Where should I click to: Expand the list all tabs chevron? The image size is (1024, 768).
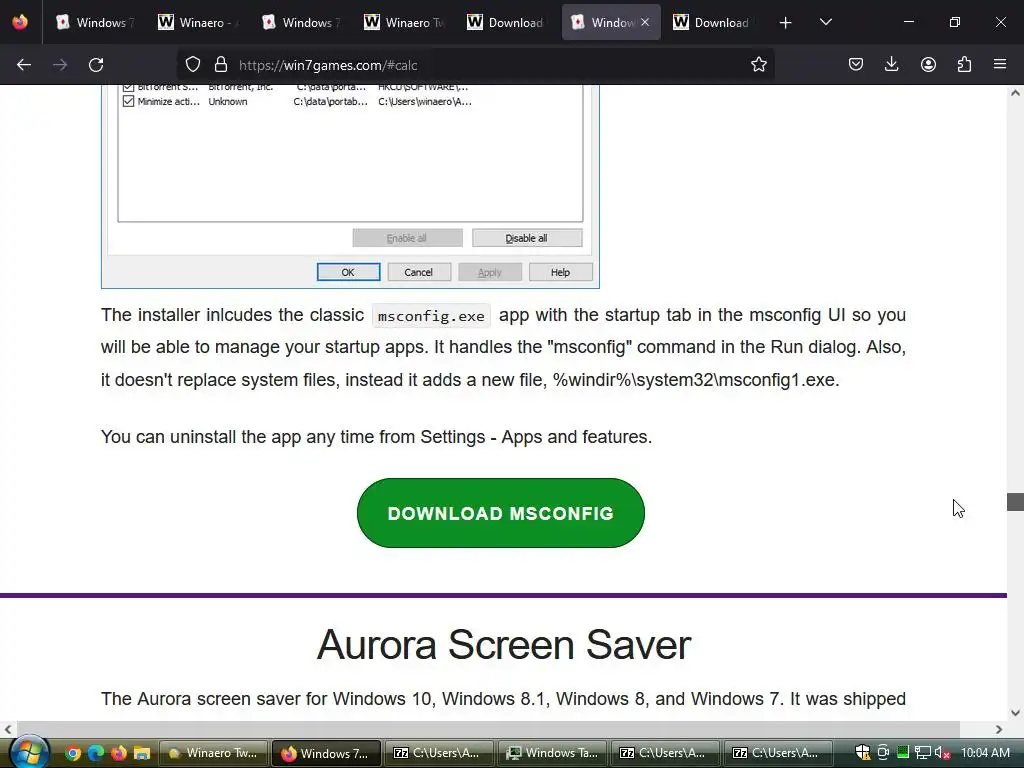(x=825, y=22)
